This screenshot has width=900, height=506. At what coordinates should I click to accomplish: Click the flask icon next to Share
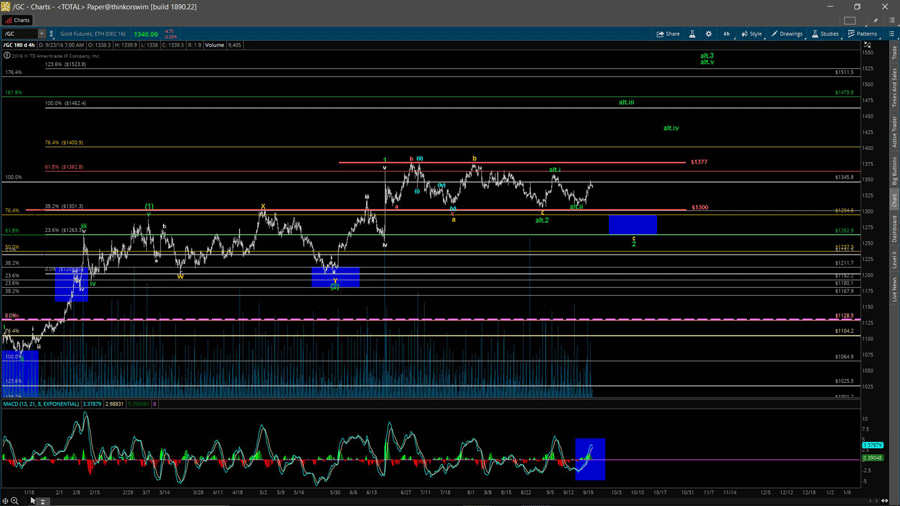[x=692, y=34]
